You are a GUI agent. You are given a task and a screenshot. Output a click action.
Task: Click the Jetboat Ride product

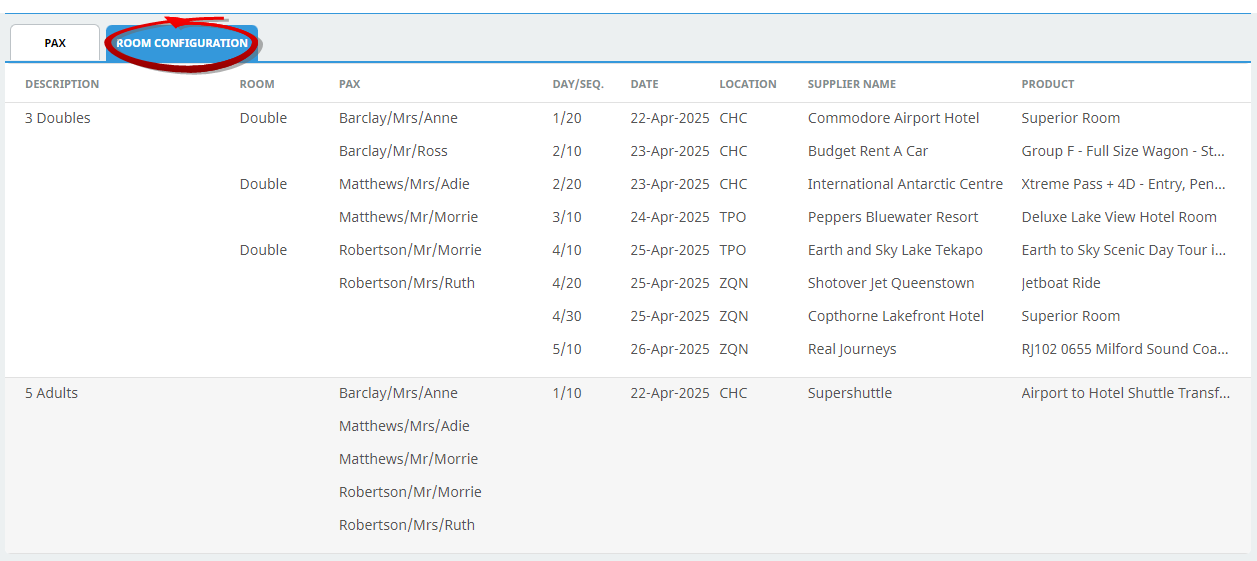(x=1060, y=283)
